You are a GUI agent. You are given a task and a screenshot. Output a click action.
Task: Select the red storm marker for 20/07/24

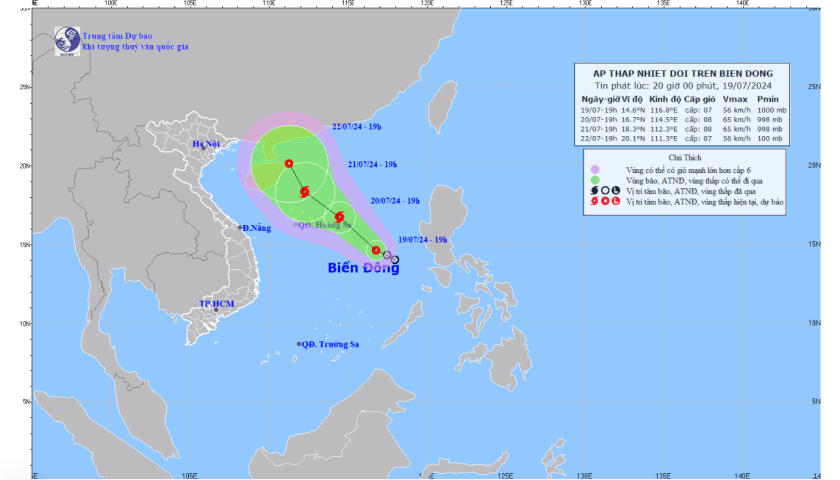(x=339, y=217)
